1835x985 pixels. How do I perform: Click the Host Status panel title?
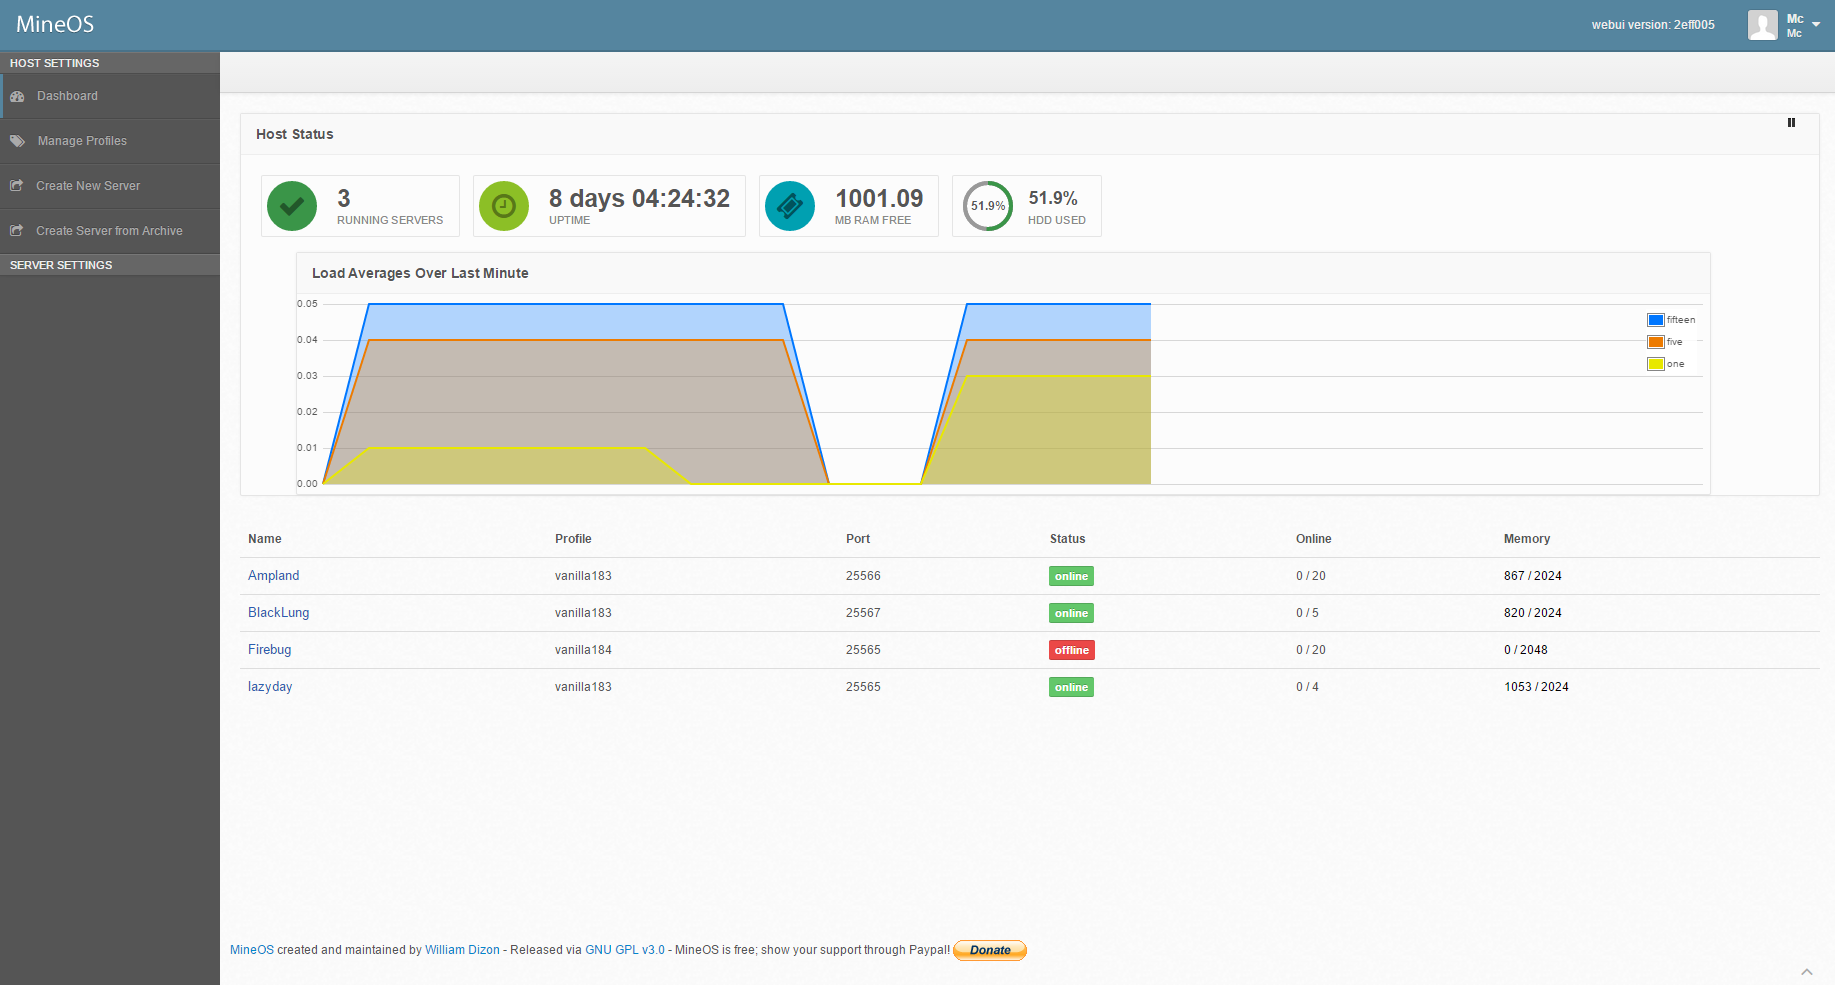[x=295, y=134]
